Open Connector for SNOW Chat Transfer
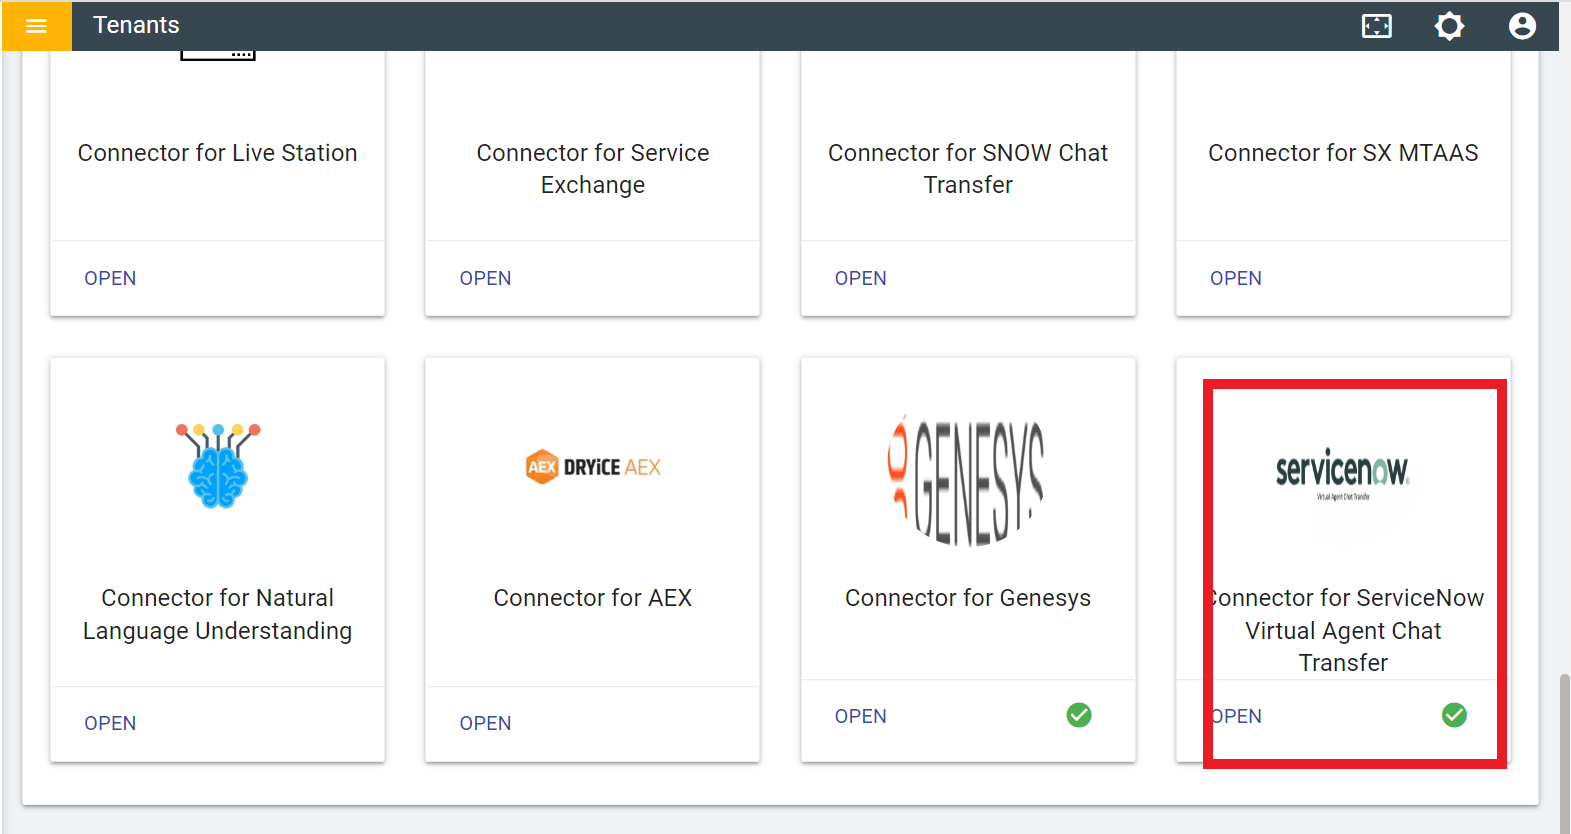 coord(860,278)
